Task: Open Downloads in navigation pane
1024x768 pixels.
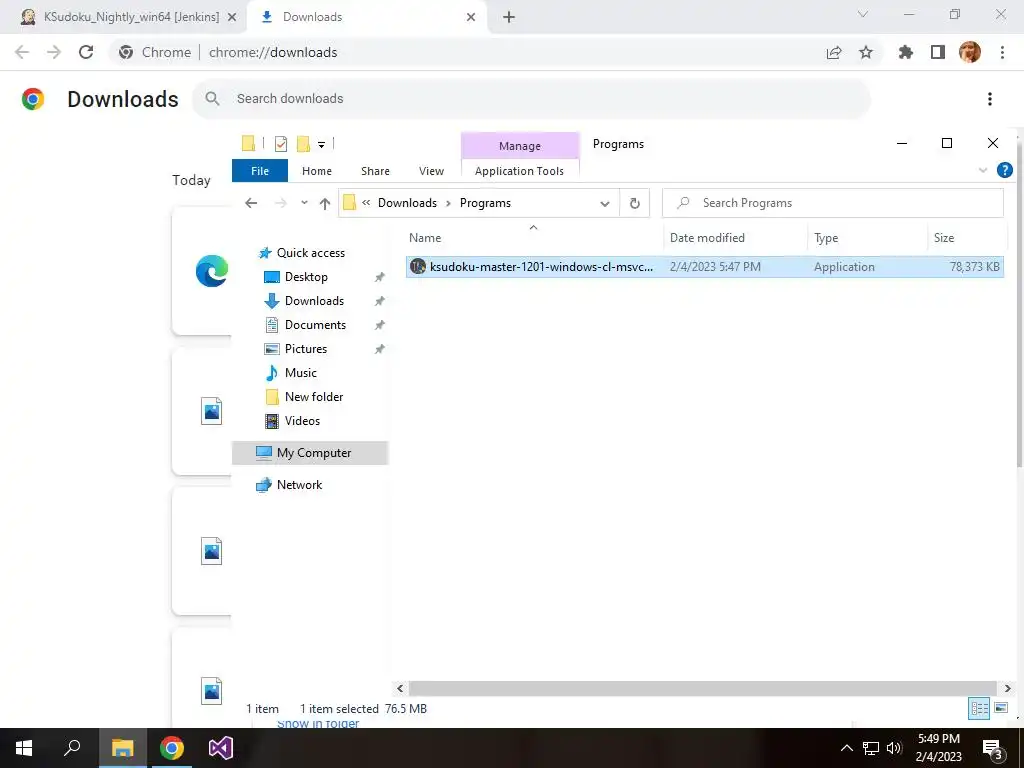Action: (x=314, y=301)
